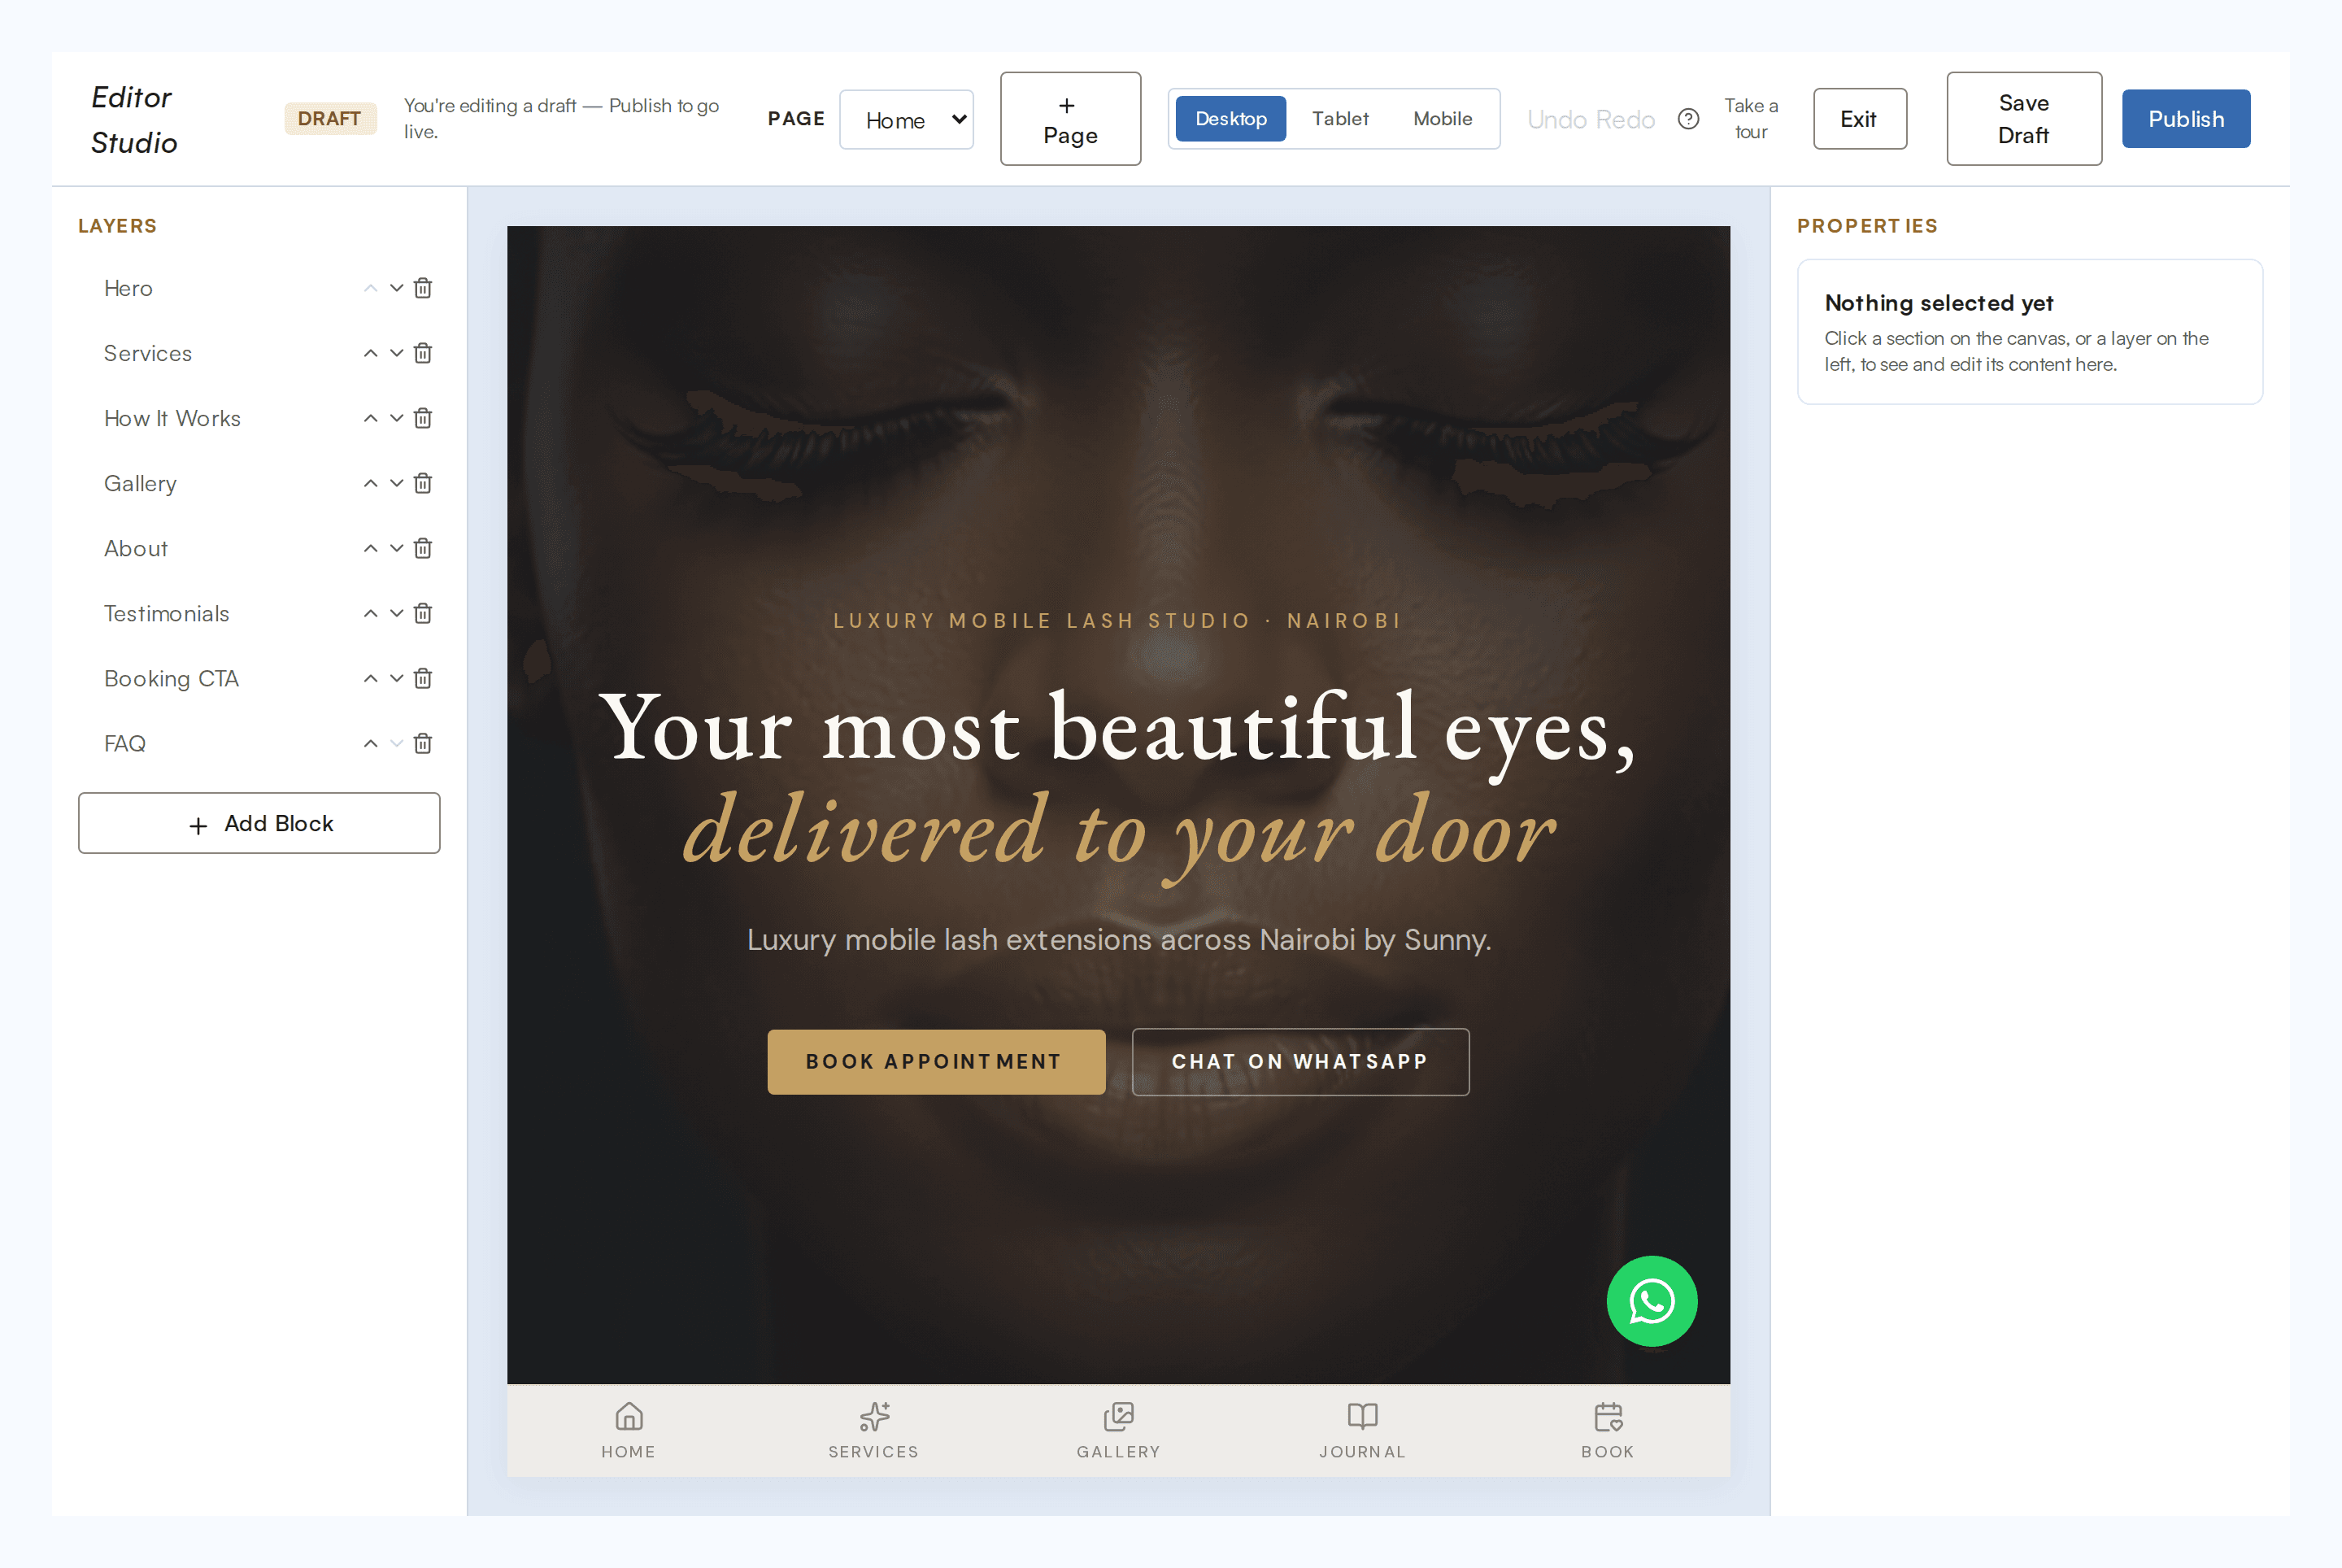This screenshot has width=2342, height=1568.
Task: Move the Booking CTA layer down
Action: pos(397,678)
